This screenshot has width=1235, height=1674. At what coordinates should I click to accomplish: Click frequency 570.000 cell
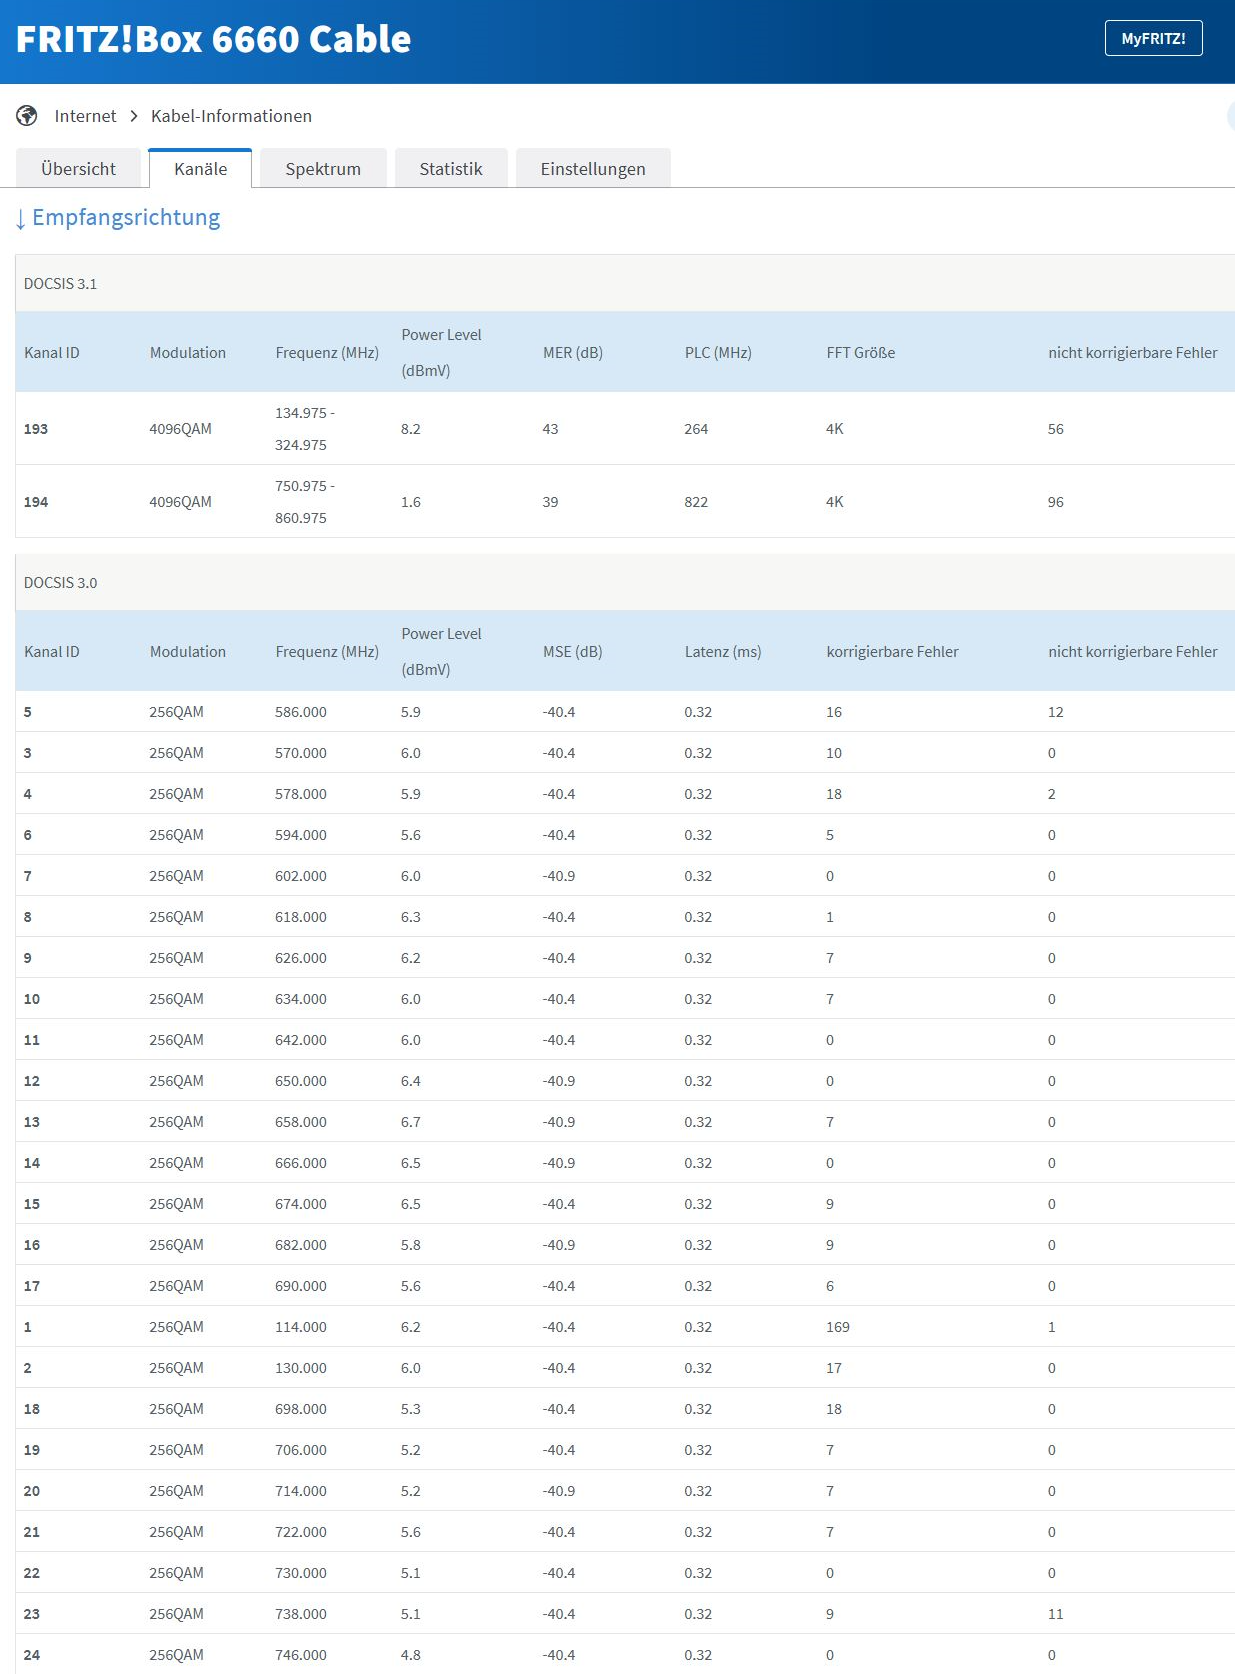click(301, 753)
